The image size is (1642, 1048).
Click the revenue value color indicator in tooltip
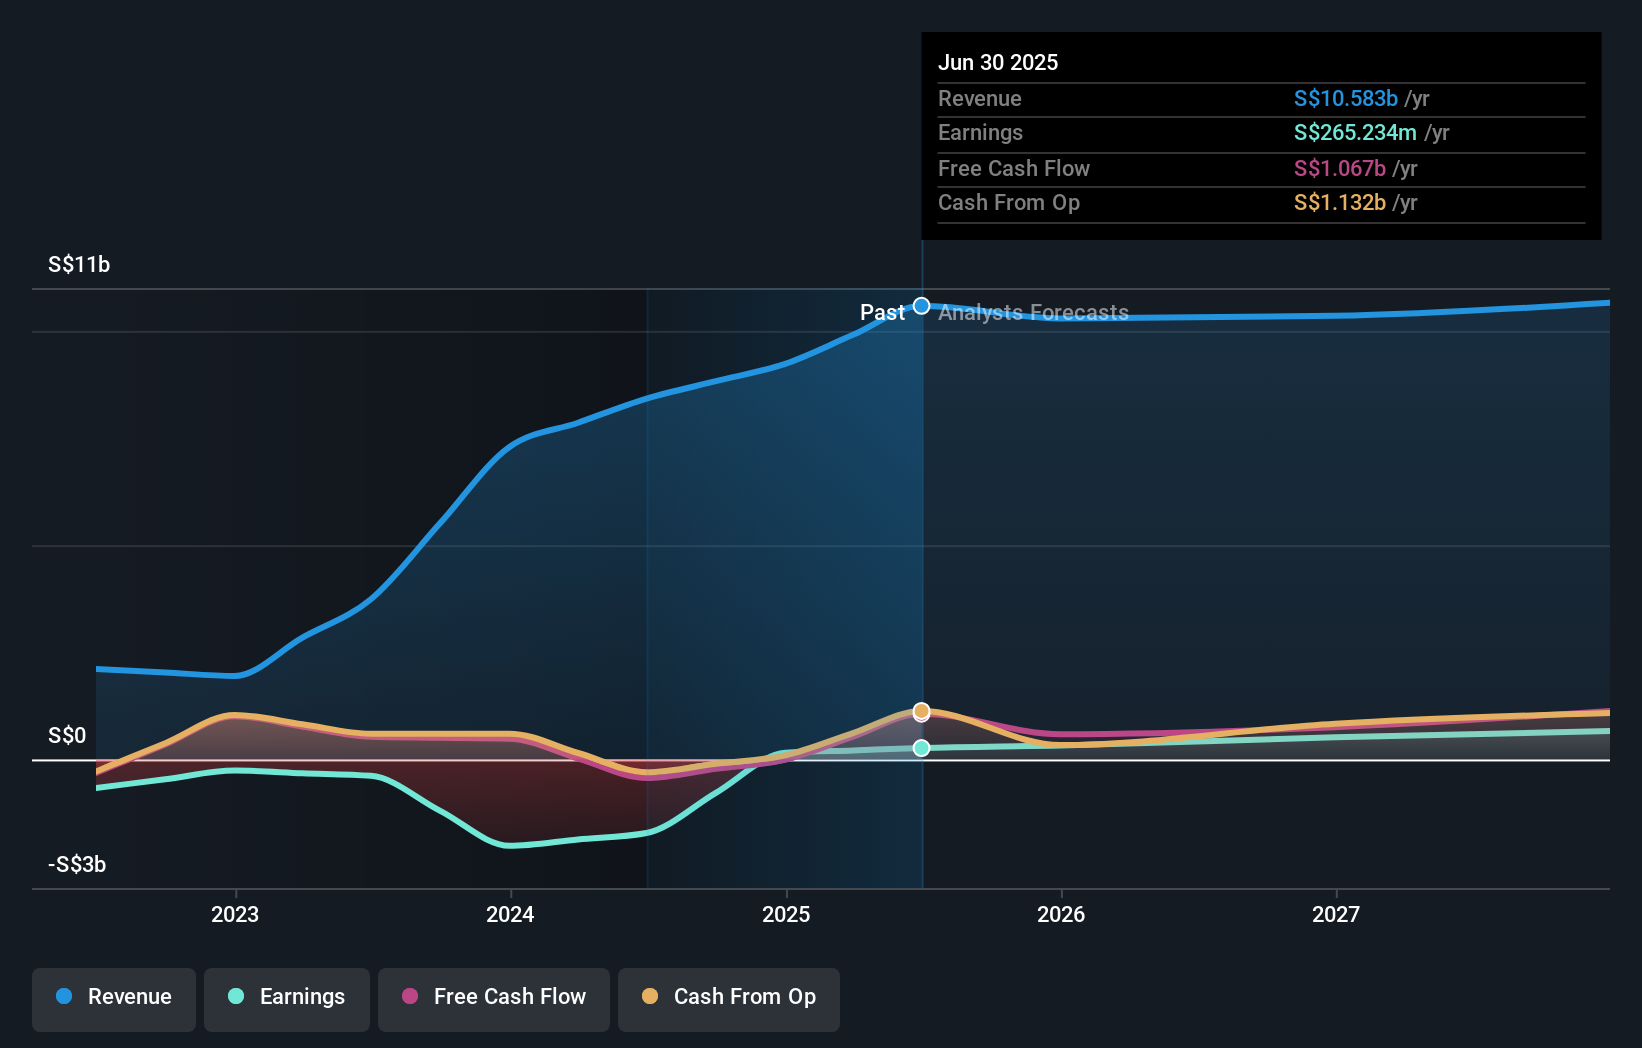pyautogui.click(x=1344, y=99)
